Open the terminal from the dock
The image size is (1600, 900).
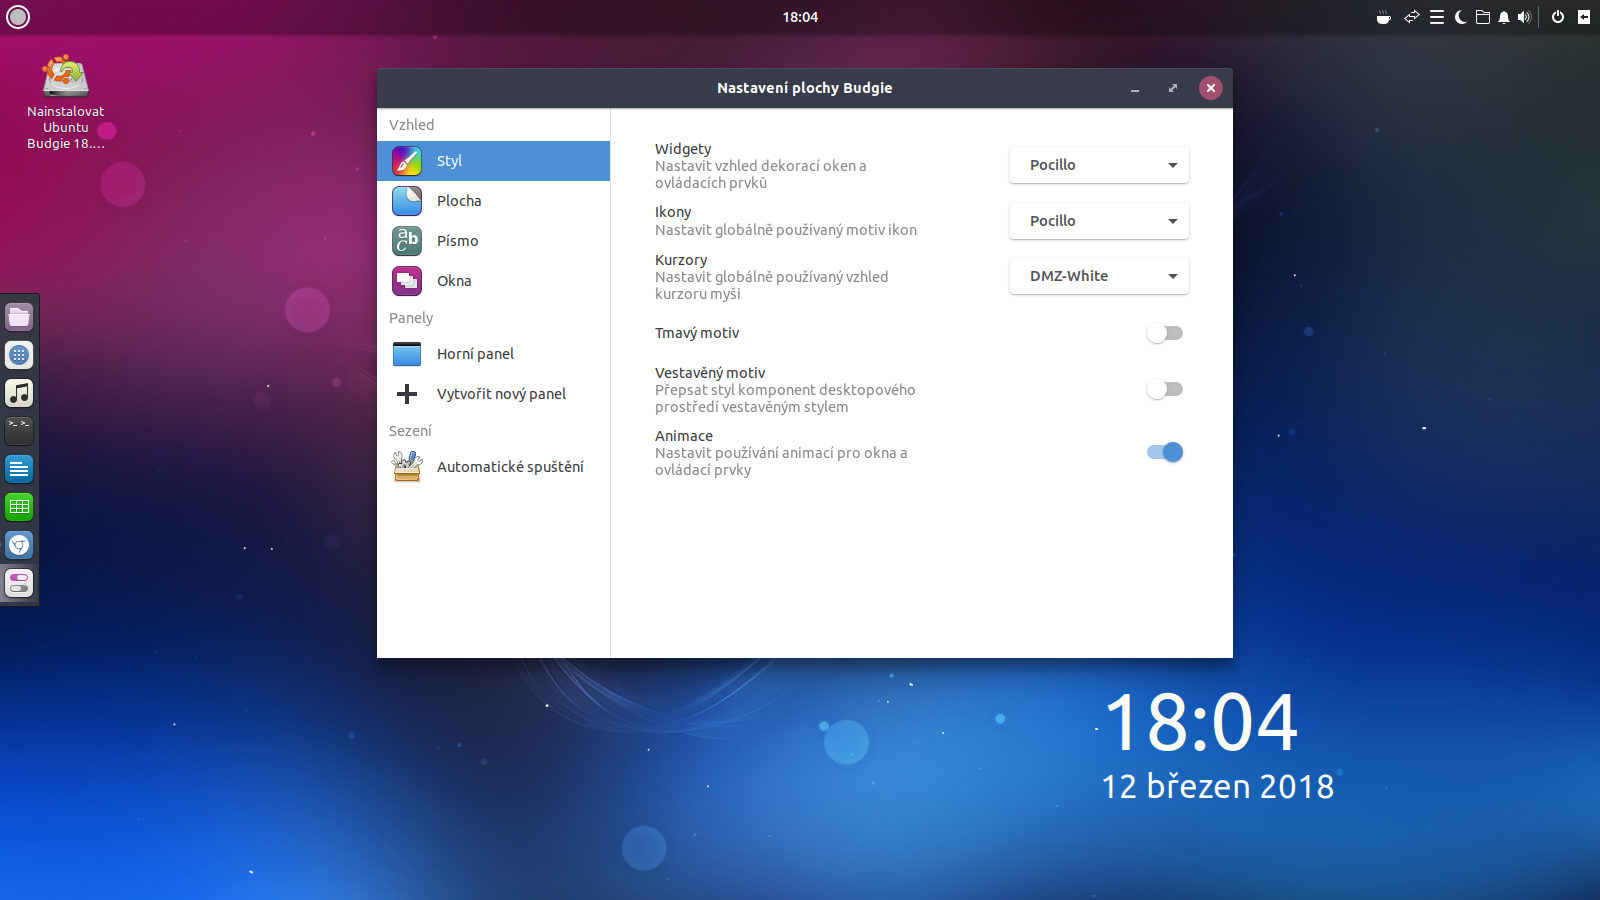19,431
